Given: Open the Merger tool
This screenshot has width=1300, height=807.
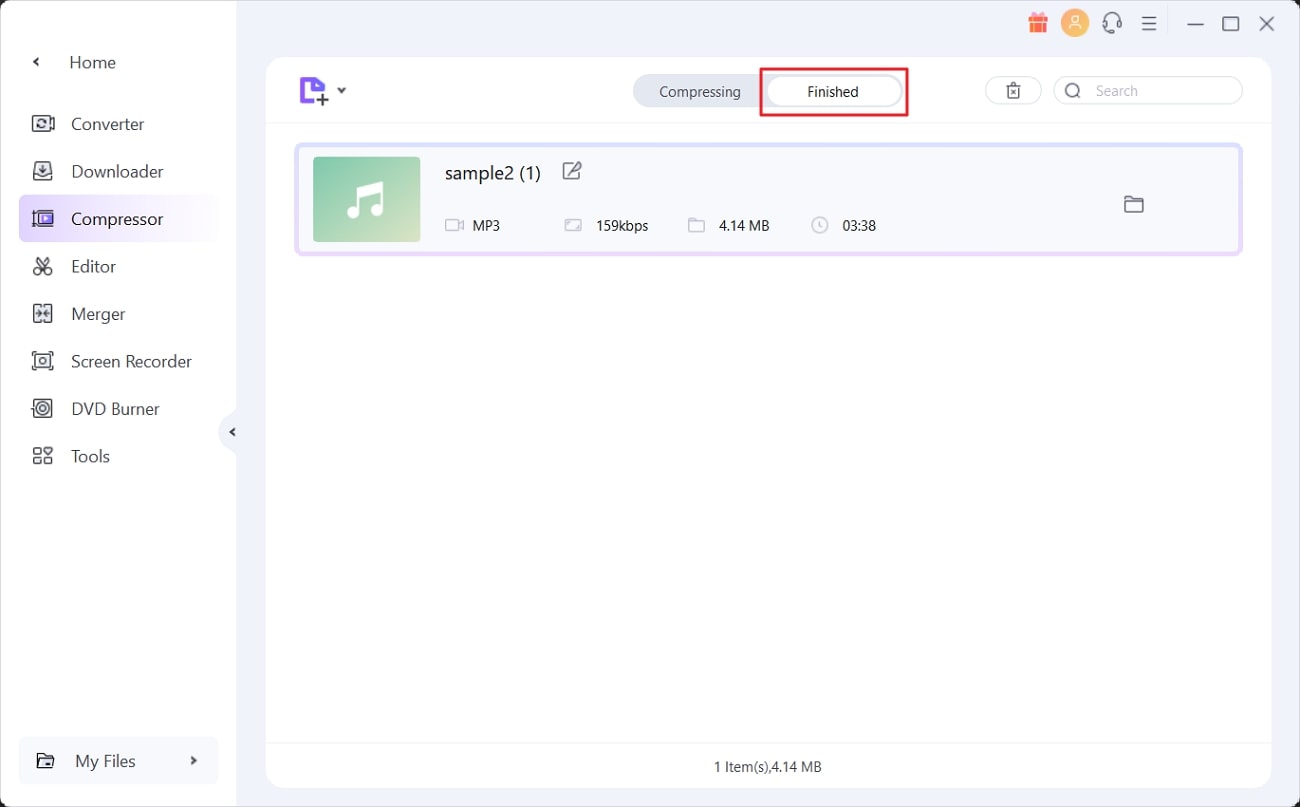Looking at the screenshot, I should click(98, 314).
